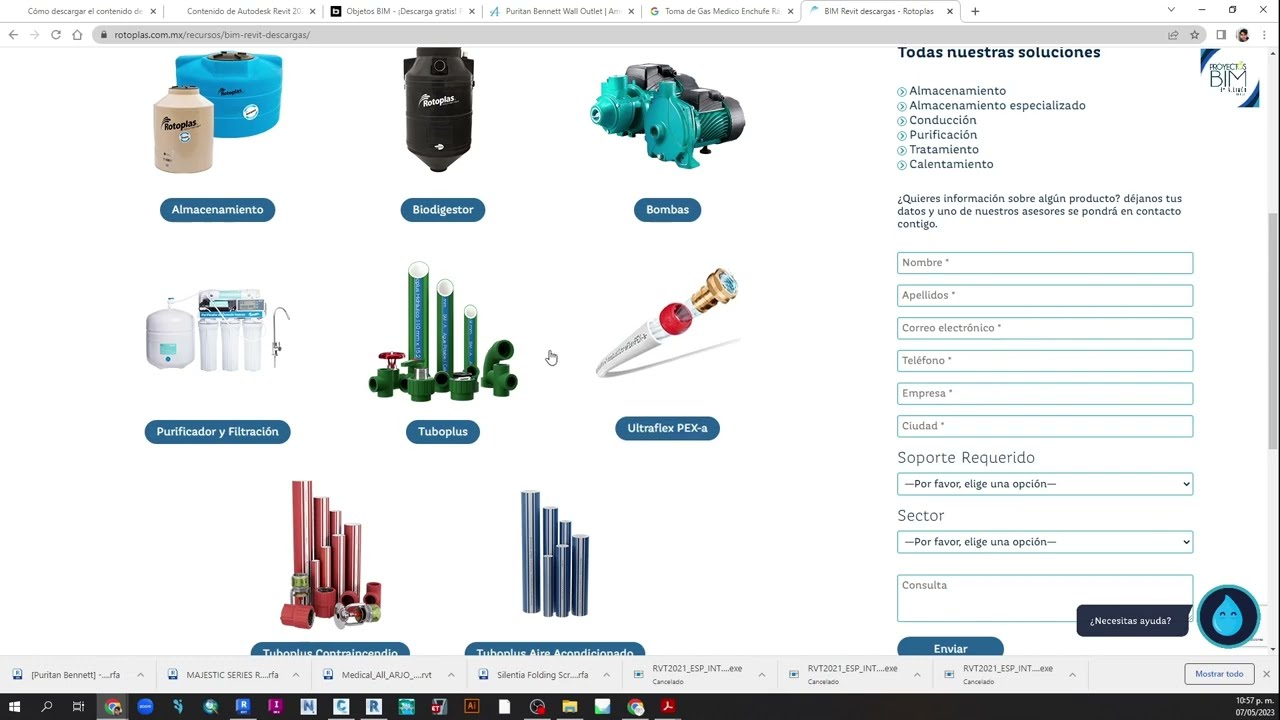
Task: Open the Chrome profile avatar
Action: (x=1243, y=35)
